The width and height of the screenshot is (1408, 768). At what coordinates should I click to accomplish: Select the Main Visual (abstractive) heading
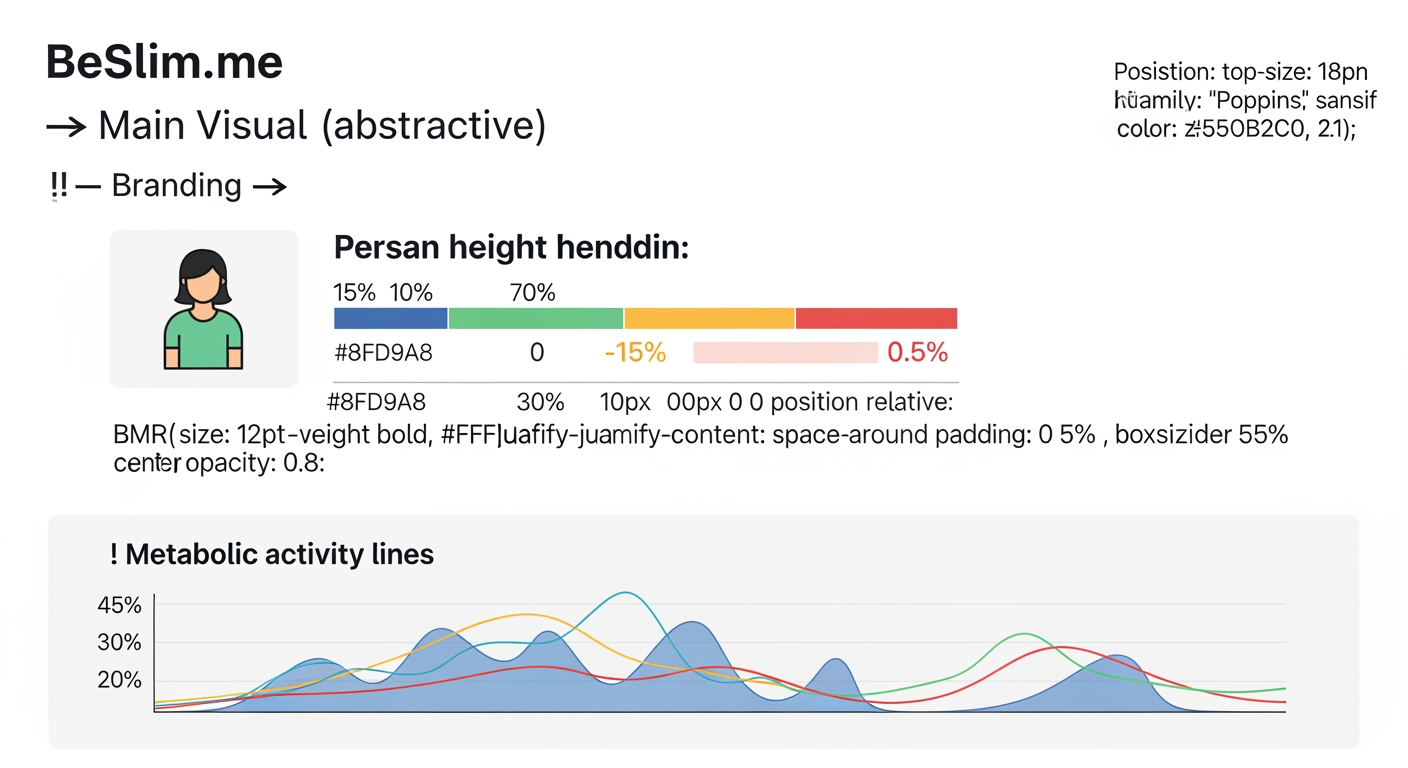[x=322, y=127]
